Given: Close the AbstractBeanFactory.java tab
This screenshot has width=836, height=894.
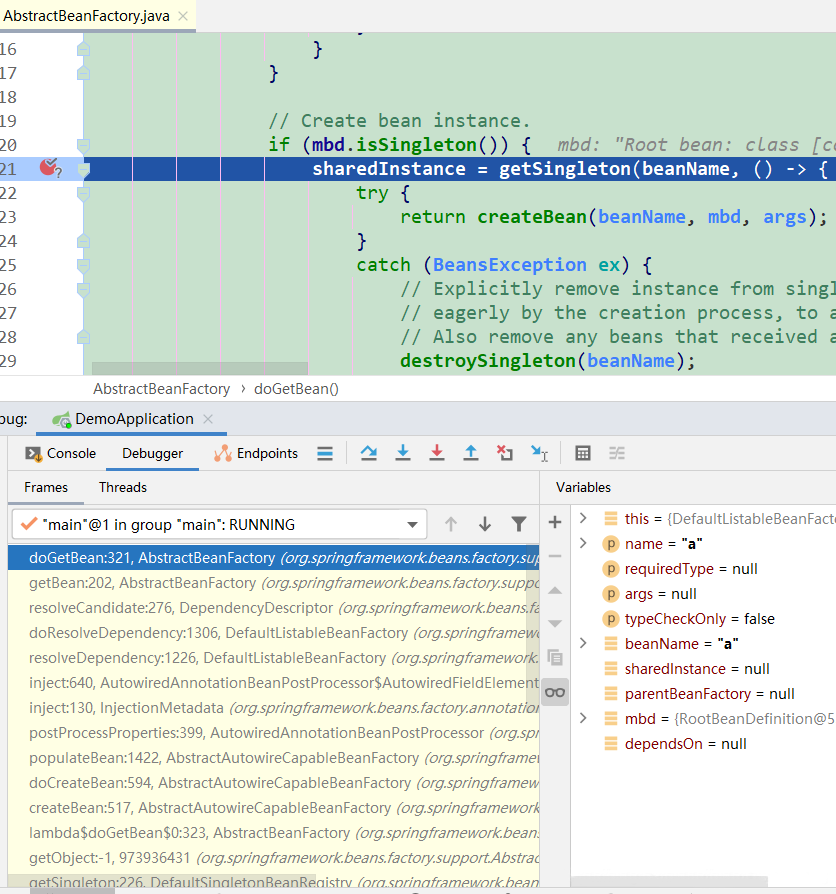Looking at the screenshot, I should click(x=183, y=16).
